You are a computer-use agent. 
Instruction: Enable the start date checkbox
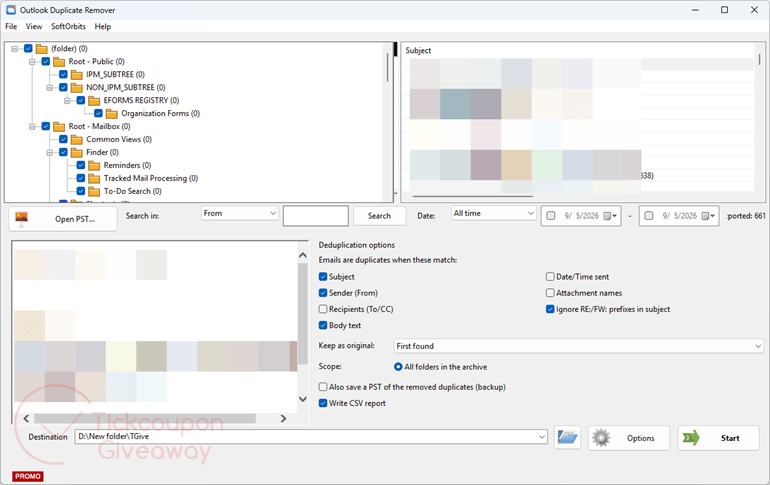click(551, 216)
